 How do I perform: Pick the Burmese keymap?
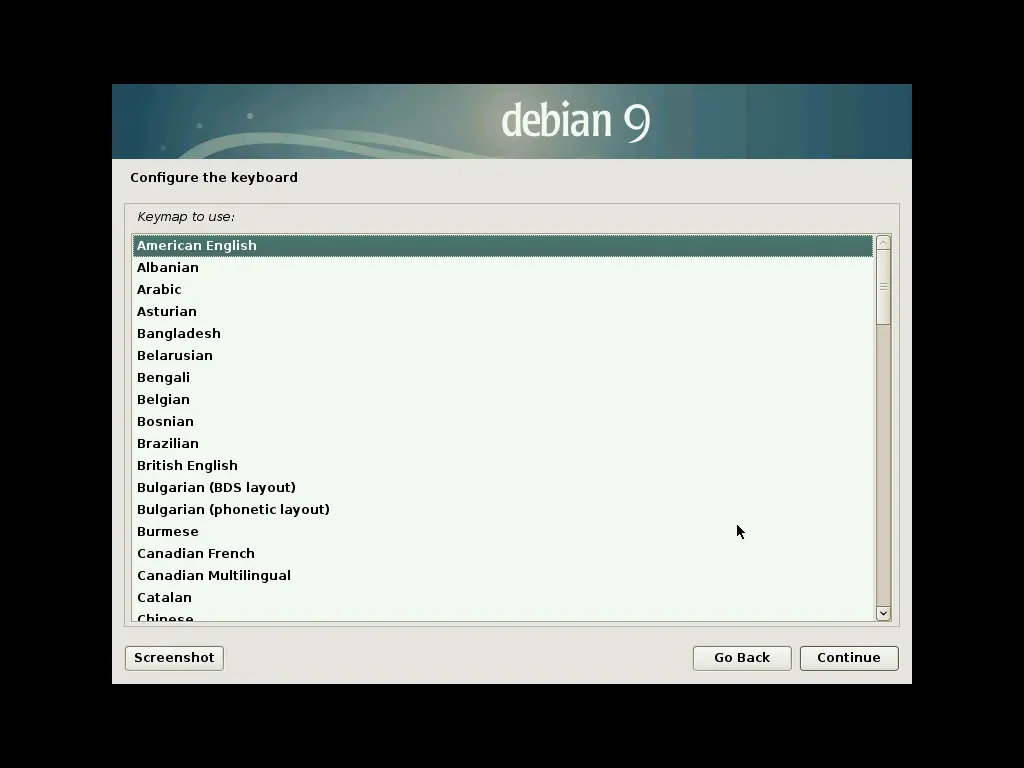click(502, 532)
